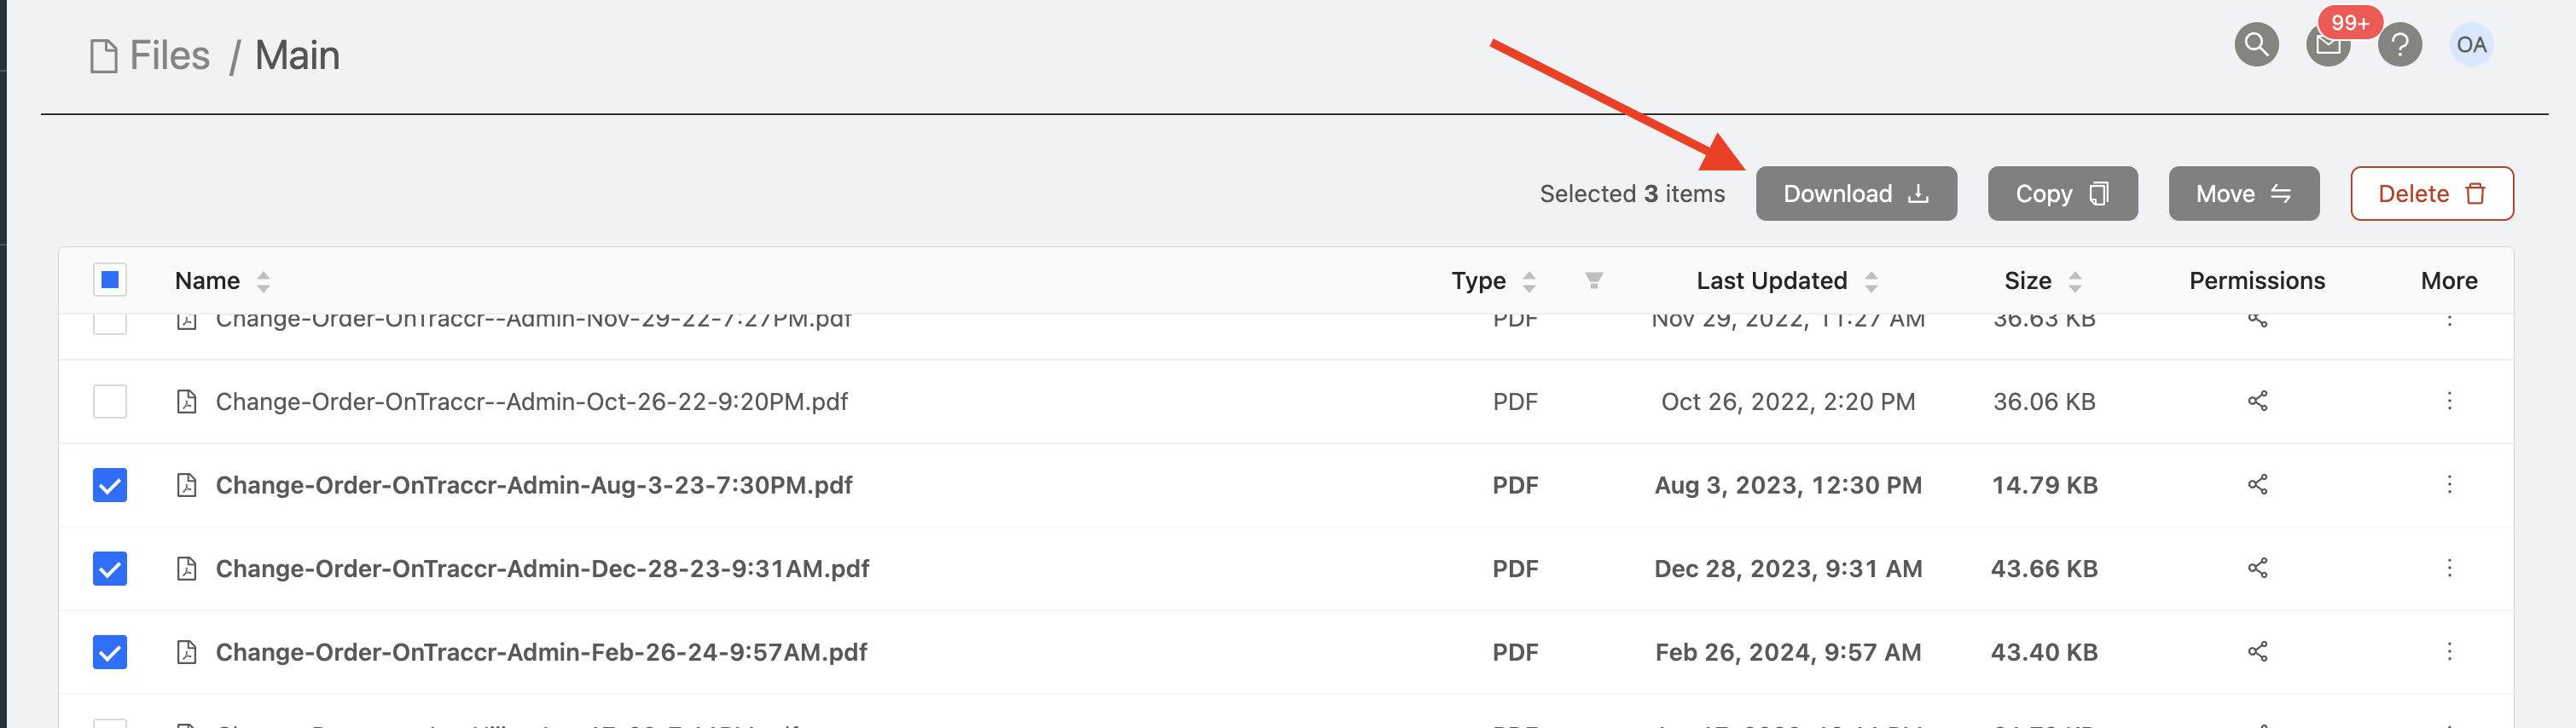Click the size value 36.06 KB
The height and width of the screenshot is (728, 2576).
(2044, 401)
